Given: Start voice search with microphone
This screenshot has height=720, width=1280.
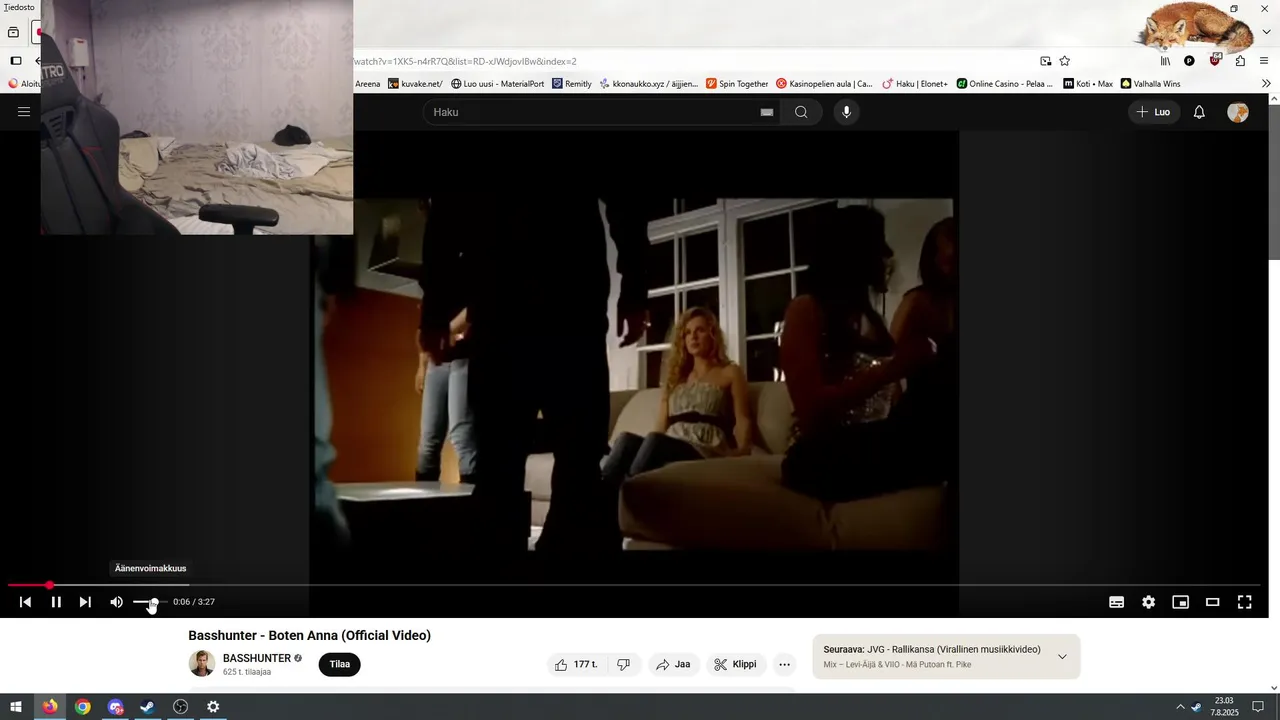Looking at the screenshot, I should 846,112.
